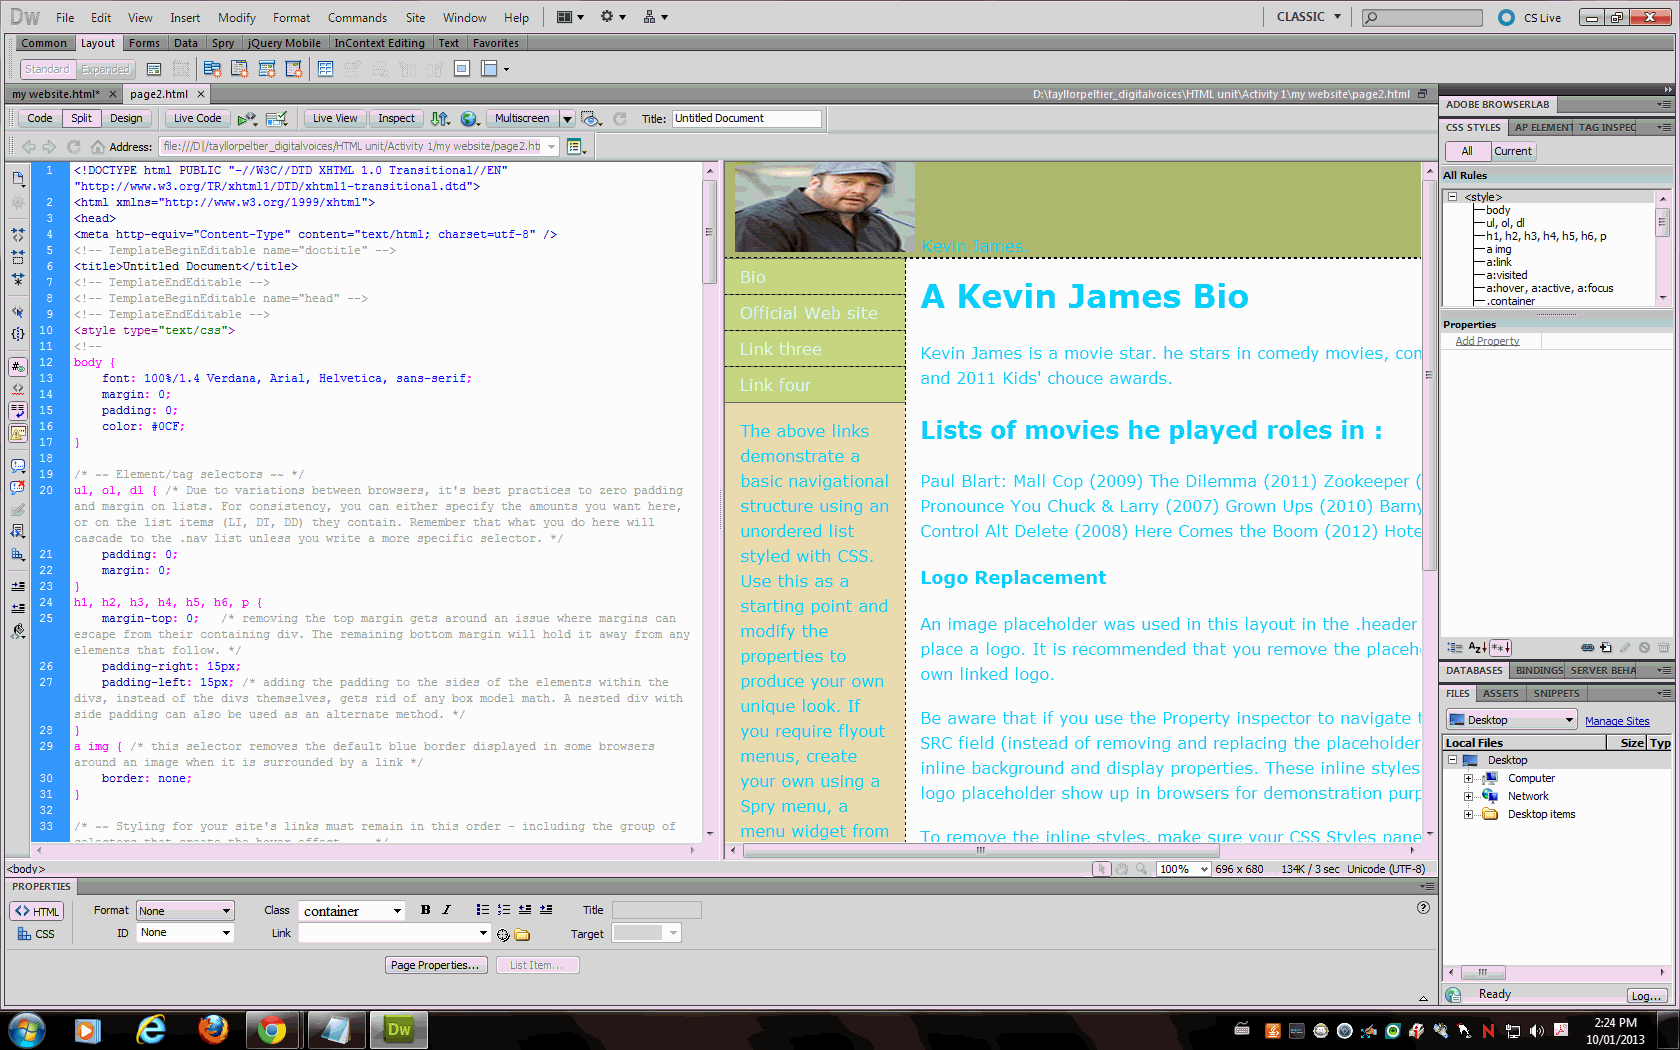This screenshot has width=1680, height=1050.
Task: Open the Desktop site dropdown in Files
Action: point(1511,720)
